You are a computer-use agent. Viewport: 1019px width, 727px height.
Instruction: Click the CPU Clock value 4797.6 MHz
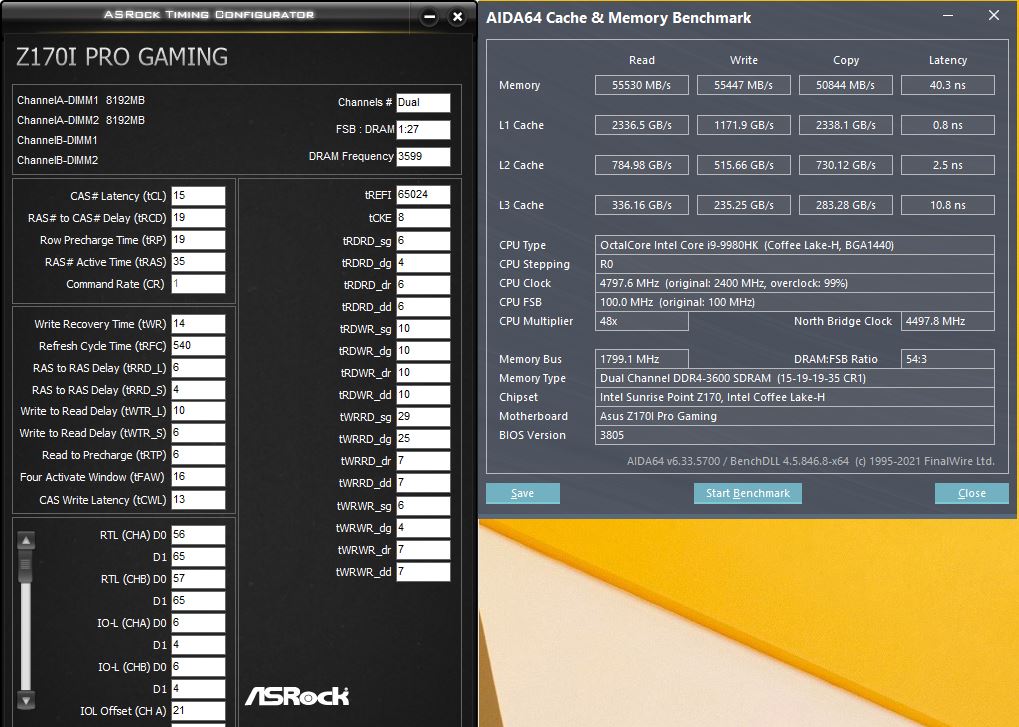[795, 283]
